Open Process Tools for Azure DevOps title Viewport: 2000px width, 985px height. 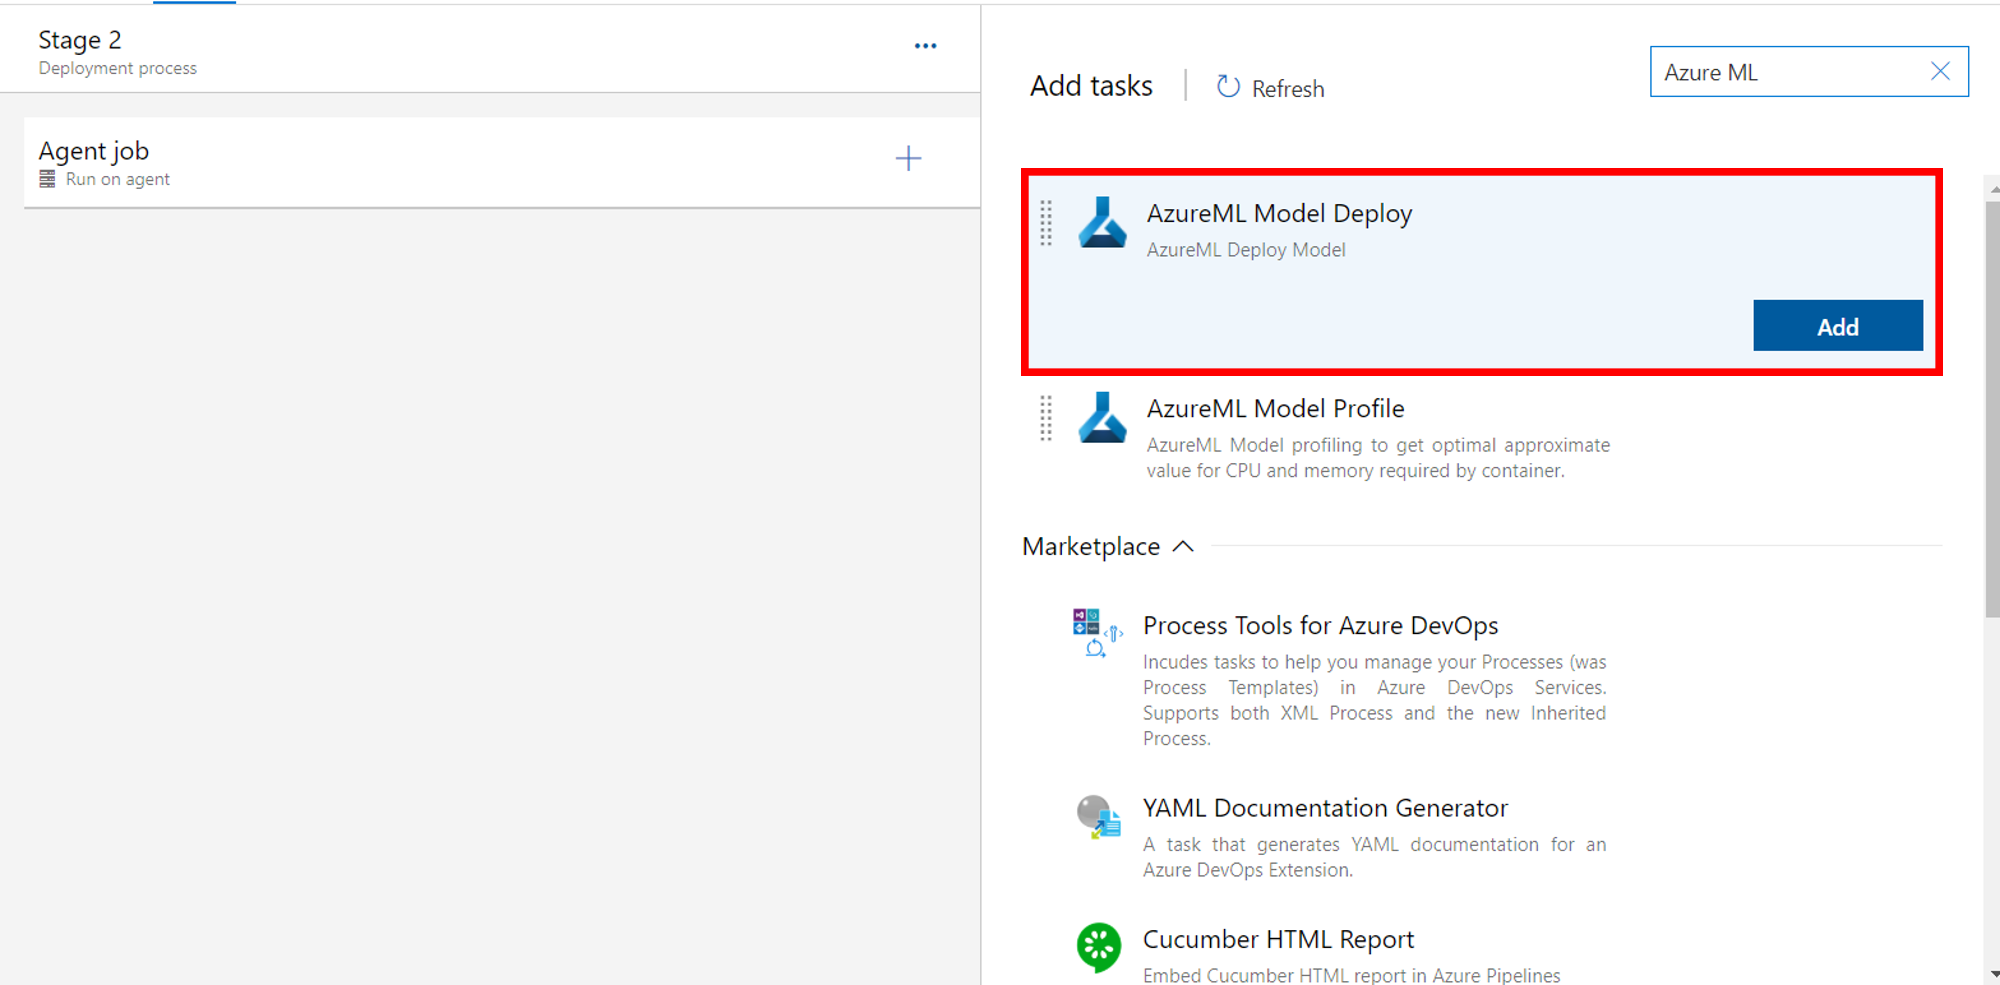pos(1320,625)
